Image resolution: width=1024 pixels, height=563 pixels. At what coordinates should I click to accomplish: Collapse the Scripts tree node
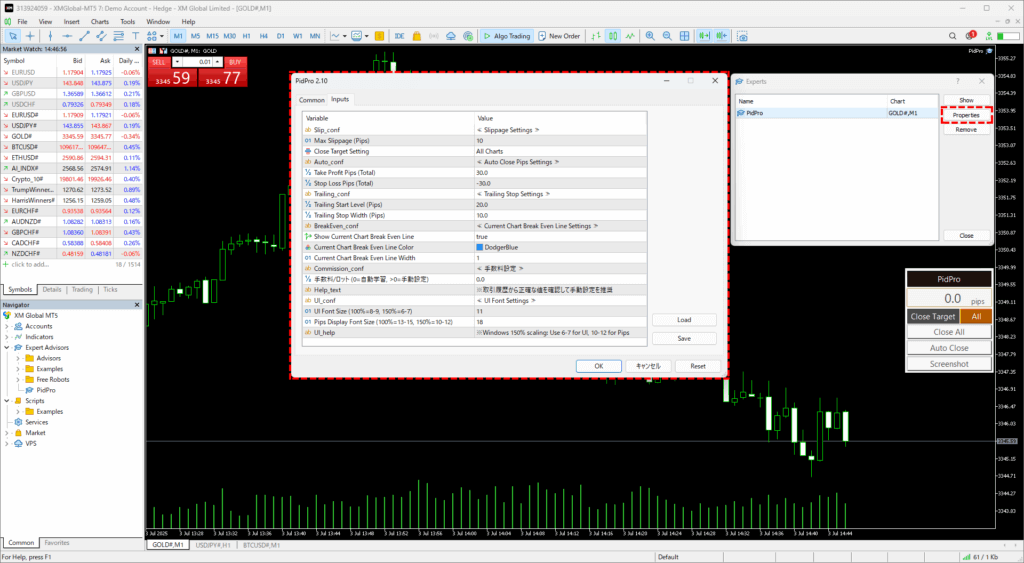[7, 400]
